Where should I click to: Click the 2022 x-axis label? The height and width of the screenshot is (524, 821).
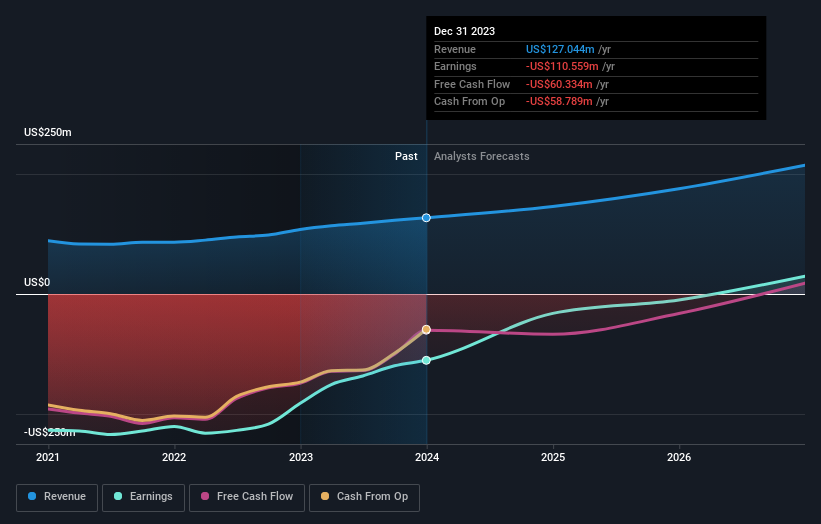[174, 458]
